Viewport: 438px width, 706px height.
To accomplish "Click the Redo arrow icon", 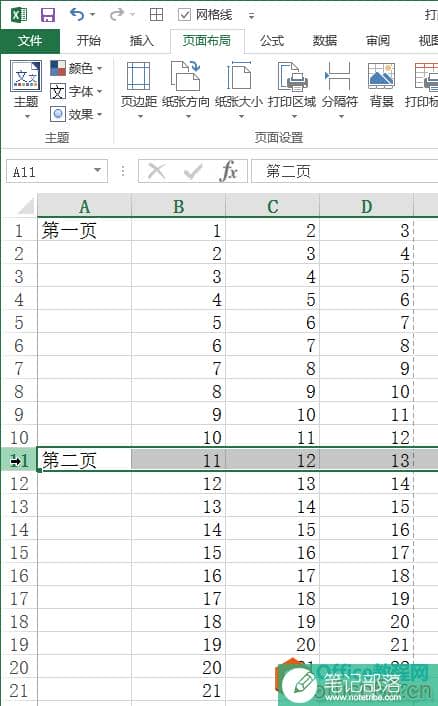I will 117,14.
